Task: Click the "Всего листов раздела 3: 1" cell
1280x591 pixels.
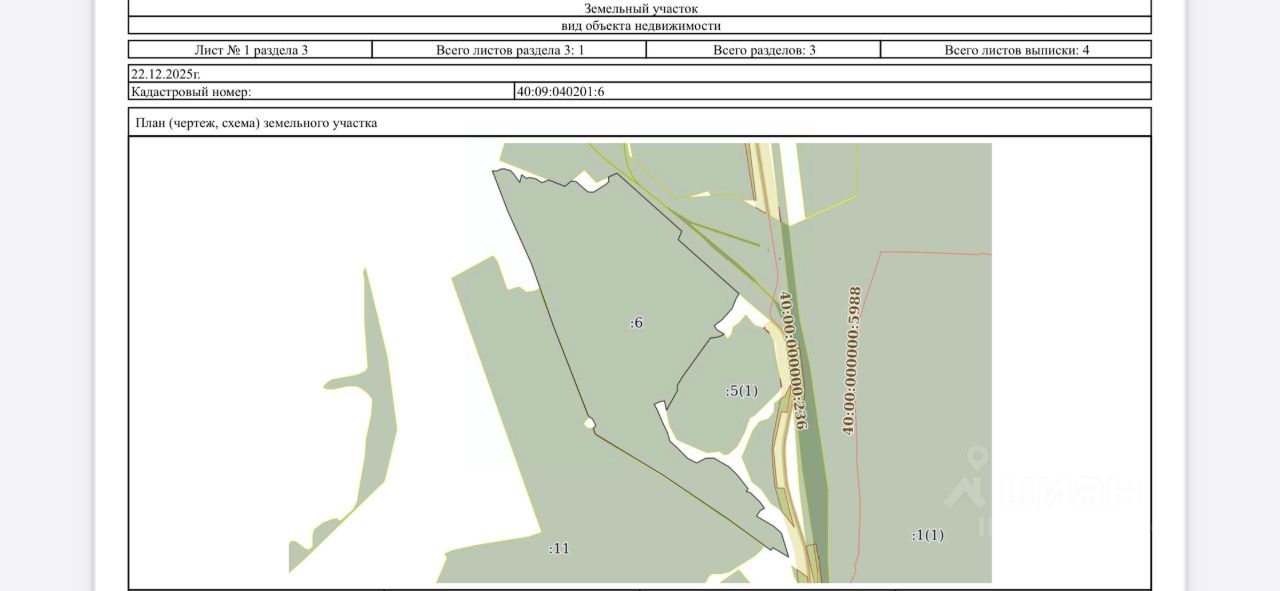Action: pos(509,49)
